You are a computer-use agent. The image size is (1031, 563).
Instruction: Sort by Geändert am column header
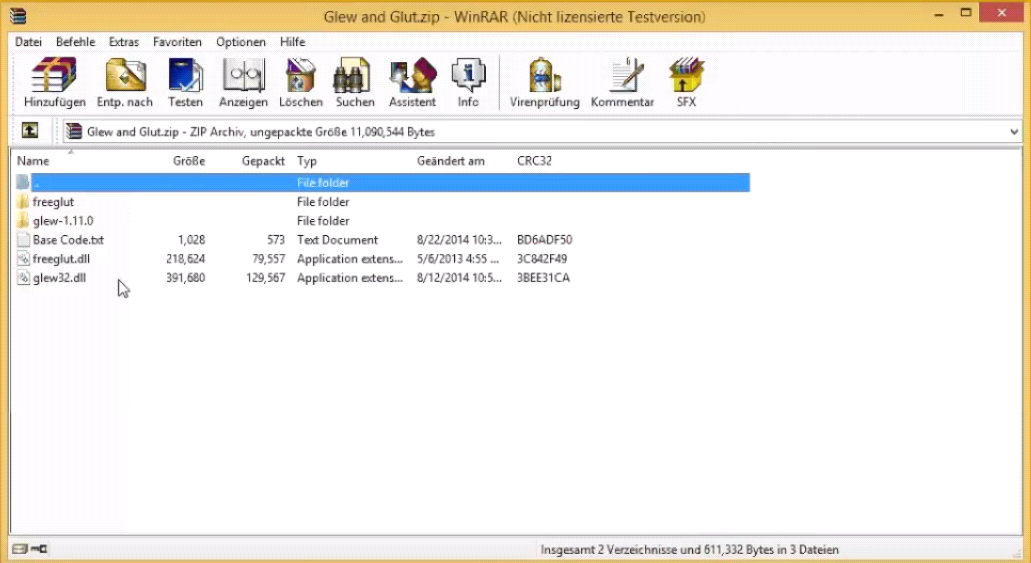(x=450, y=161)
